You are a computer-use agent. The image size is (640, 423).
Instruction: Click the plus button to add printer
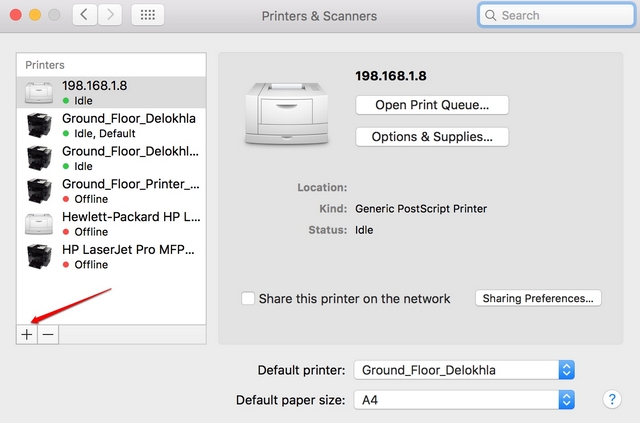coord(26,335)
